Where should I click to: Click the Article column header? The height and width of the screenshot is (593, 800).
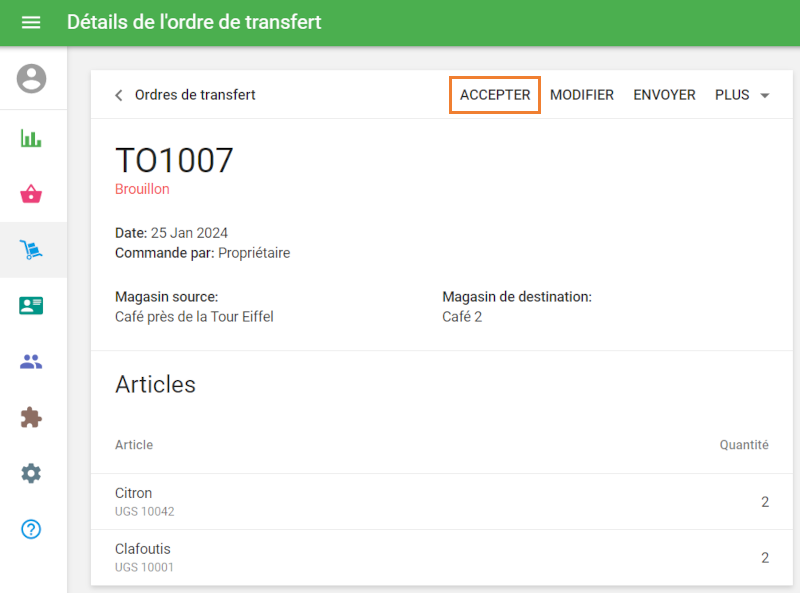coord(134,445)
